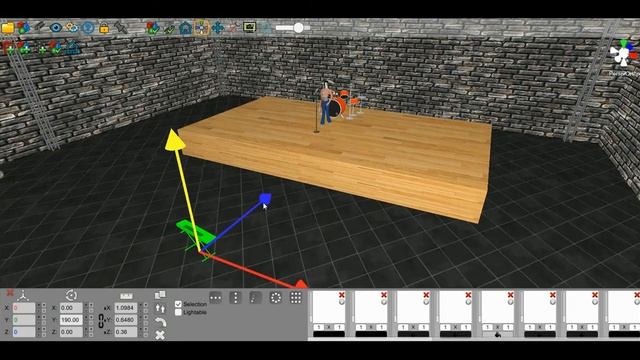
Task: Click the scale Z field showing 0.36
Action: [126, 332]
